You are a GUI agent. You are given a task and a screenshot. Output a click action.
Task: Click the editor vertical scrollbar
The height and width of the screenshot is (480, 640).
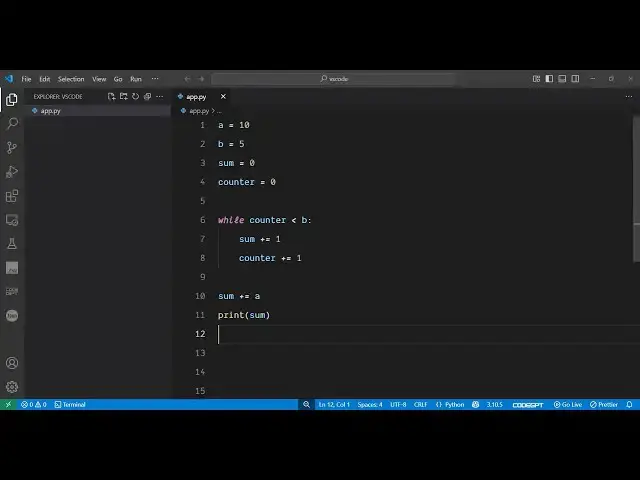pyautogui.click(x=636, y=190)
